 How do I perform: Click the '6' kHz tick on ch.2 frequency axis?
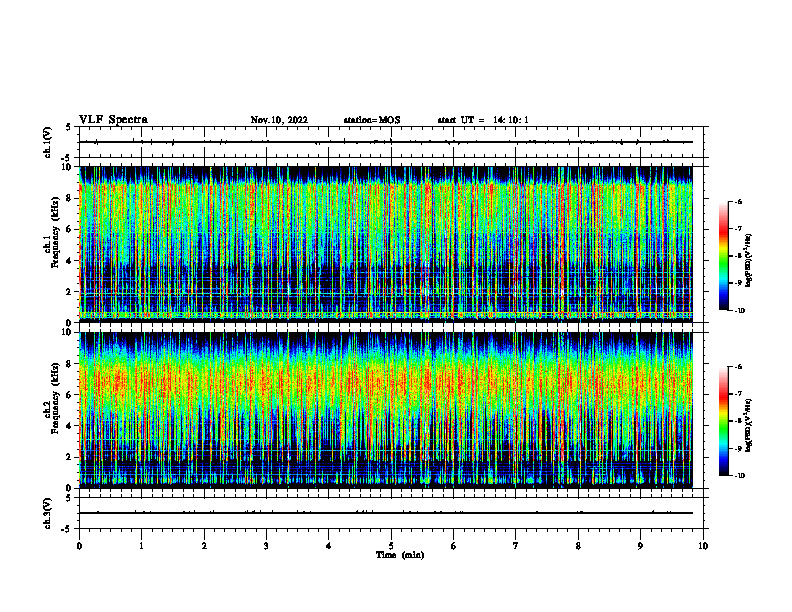70,395
